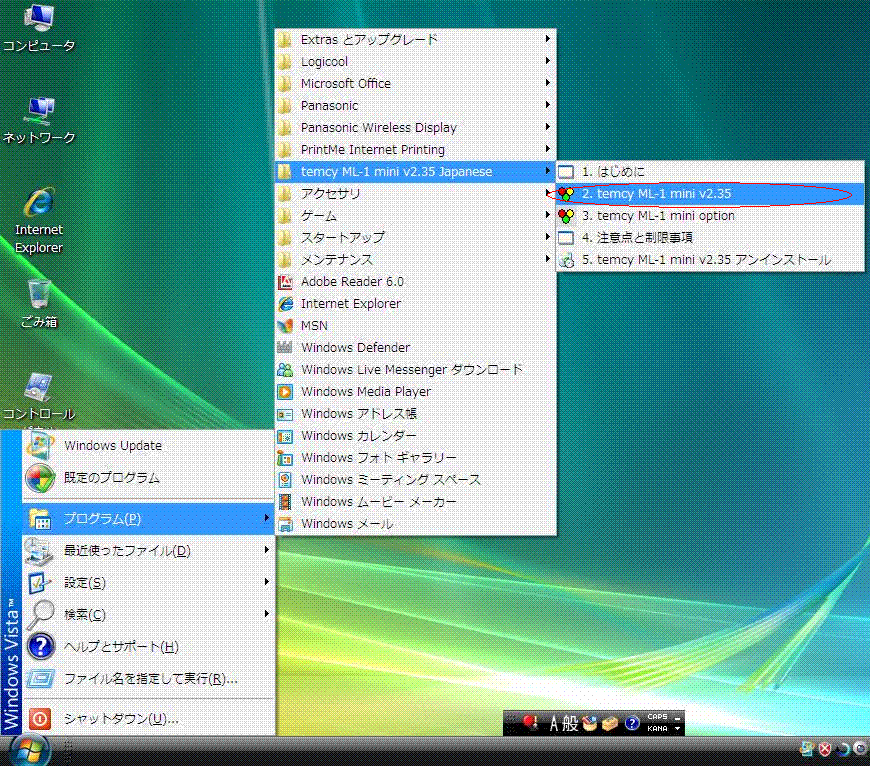Launch 2. temcy ML-1 mini v2.35
This screenshot has height=766, width=870.
(x=710, y=194)
